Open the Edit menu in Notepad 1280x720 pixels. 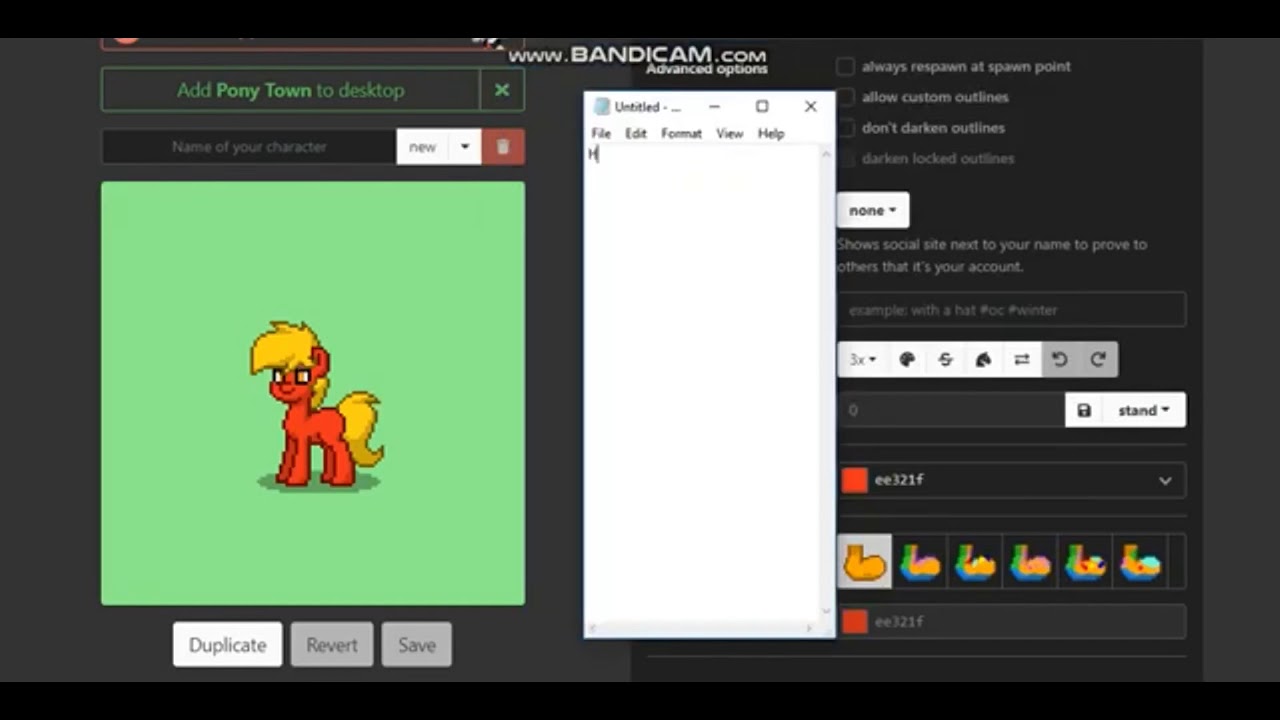[636, 133]
